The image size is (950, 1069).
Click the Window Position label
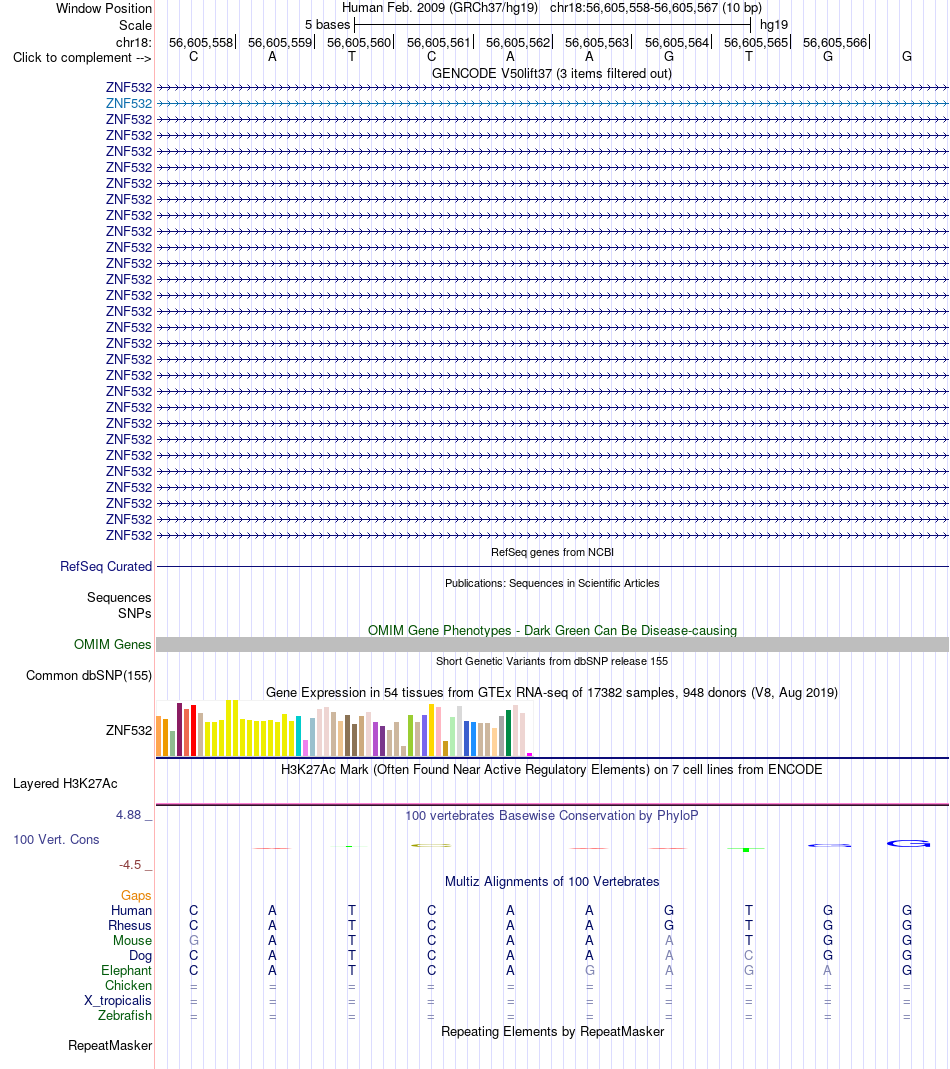pyautogui.click(x=104, y=9)
